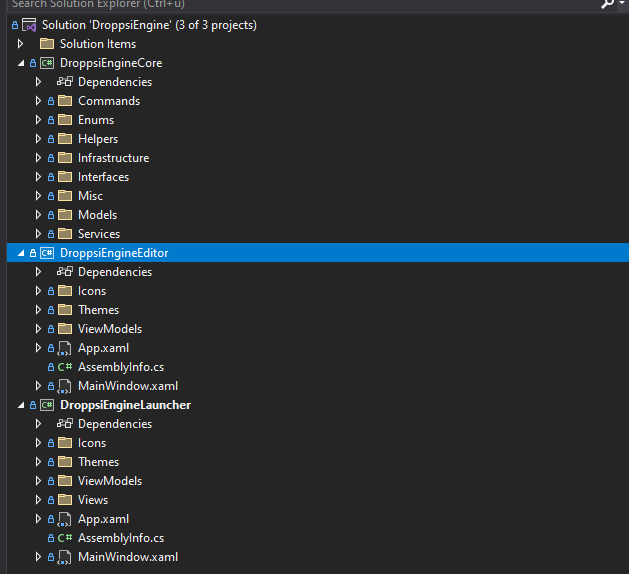
Task: Expand ViewModels in DroppsiEngineEditor
Action: click(x=38, y=329)
